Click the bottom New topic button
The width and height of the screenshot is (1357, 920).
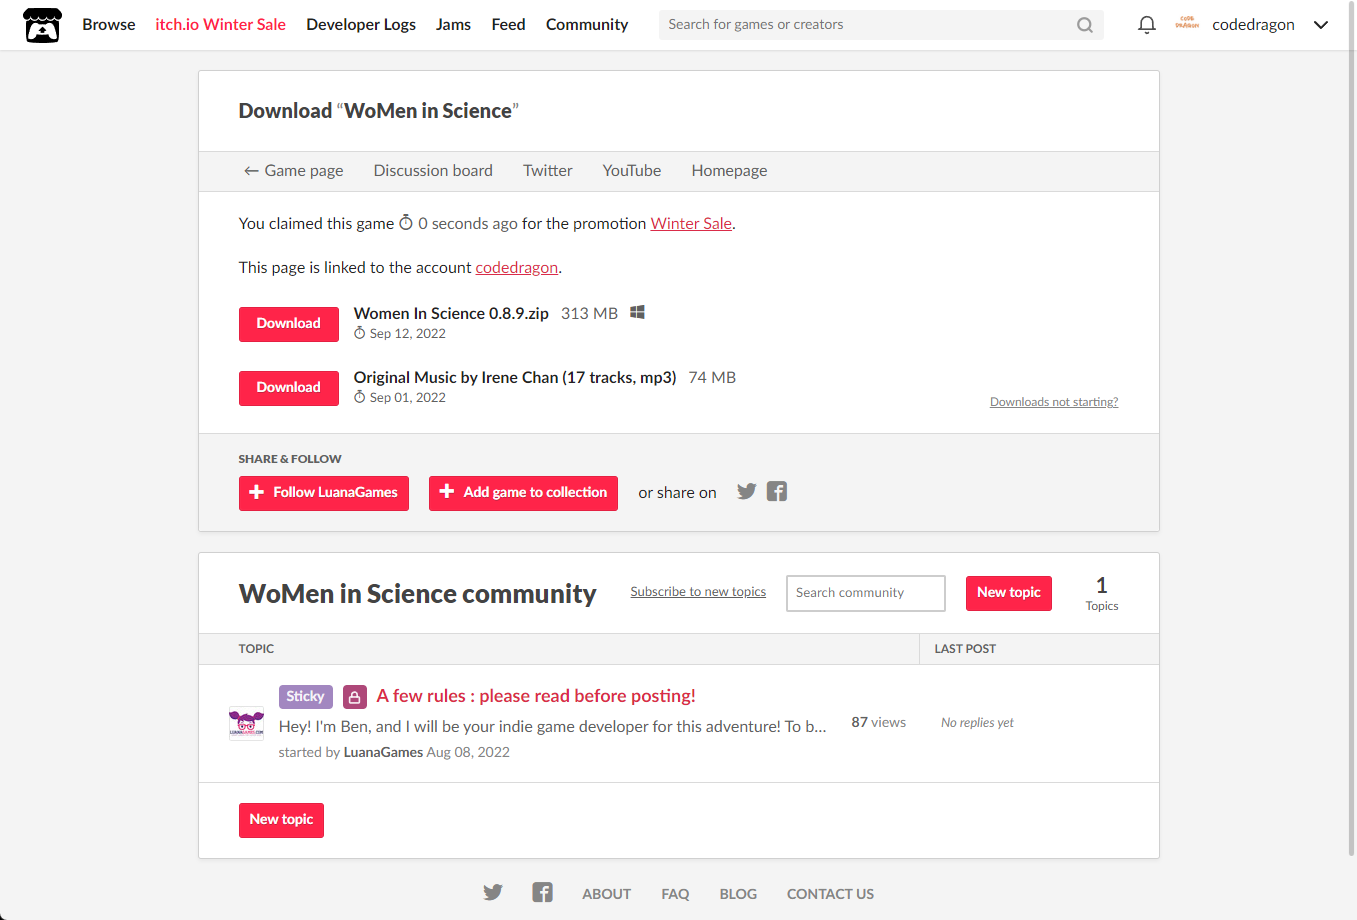[x=281, y=820]
